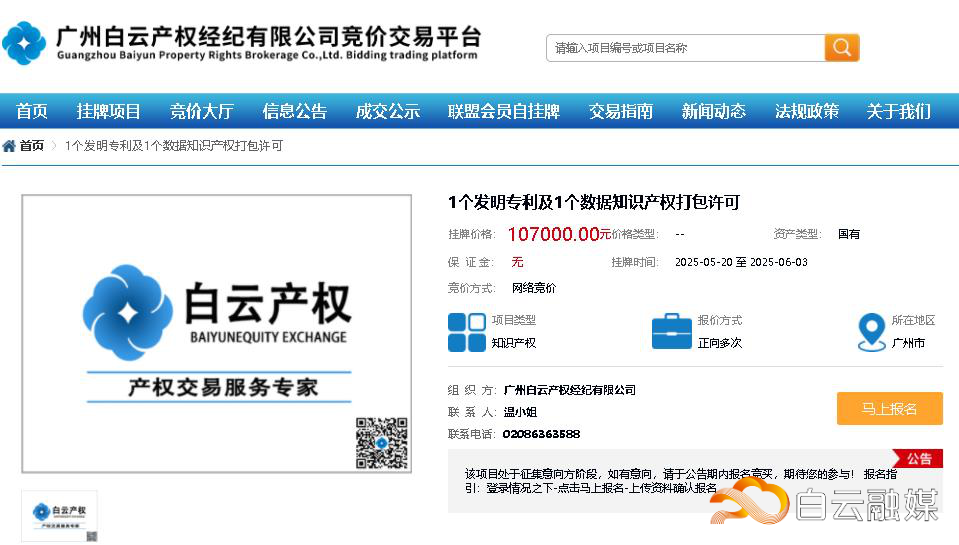Click the project title heading

click(x=594, y=202)
